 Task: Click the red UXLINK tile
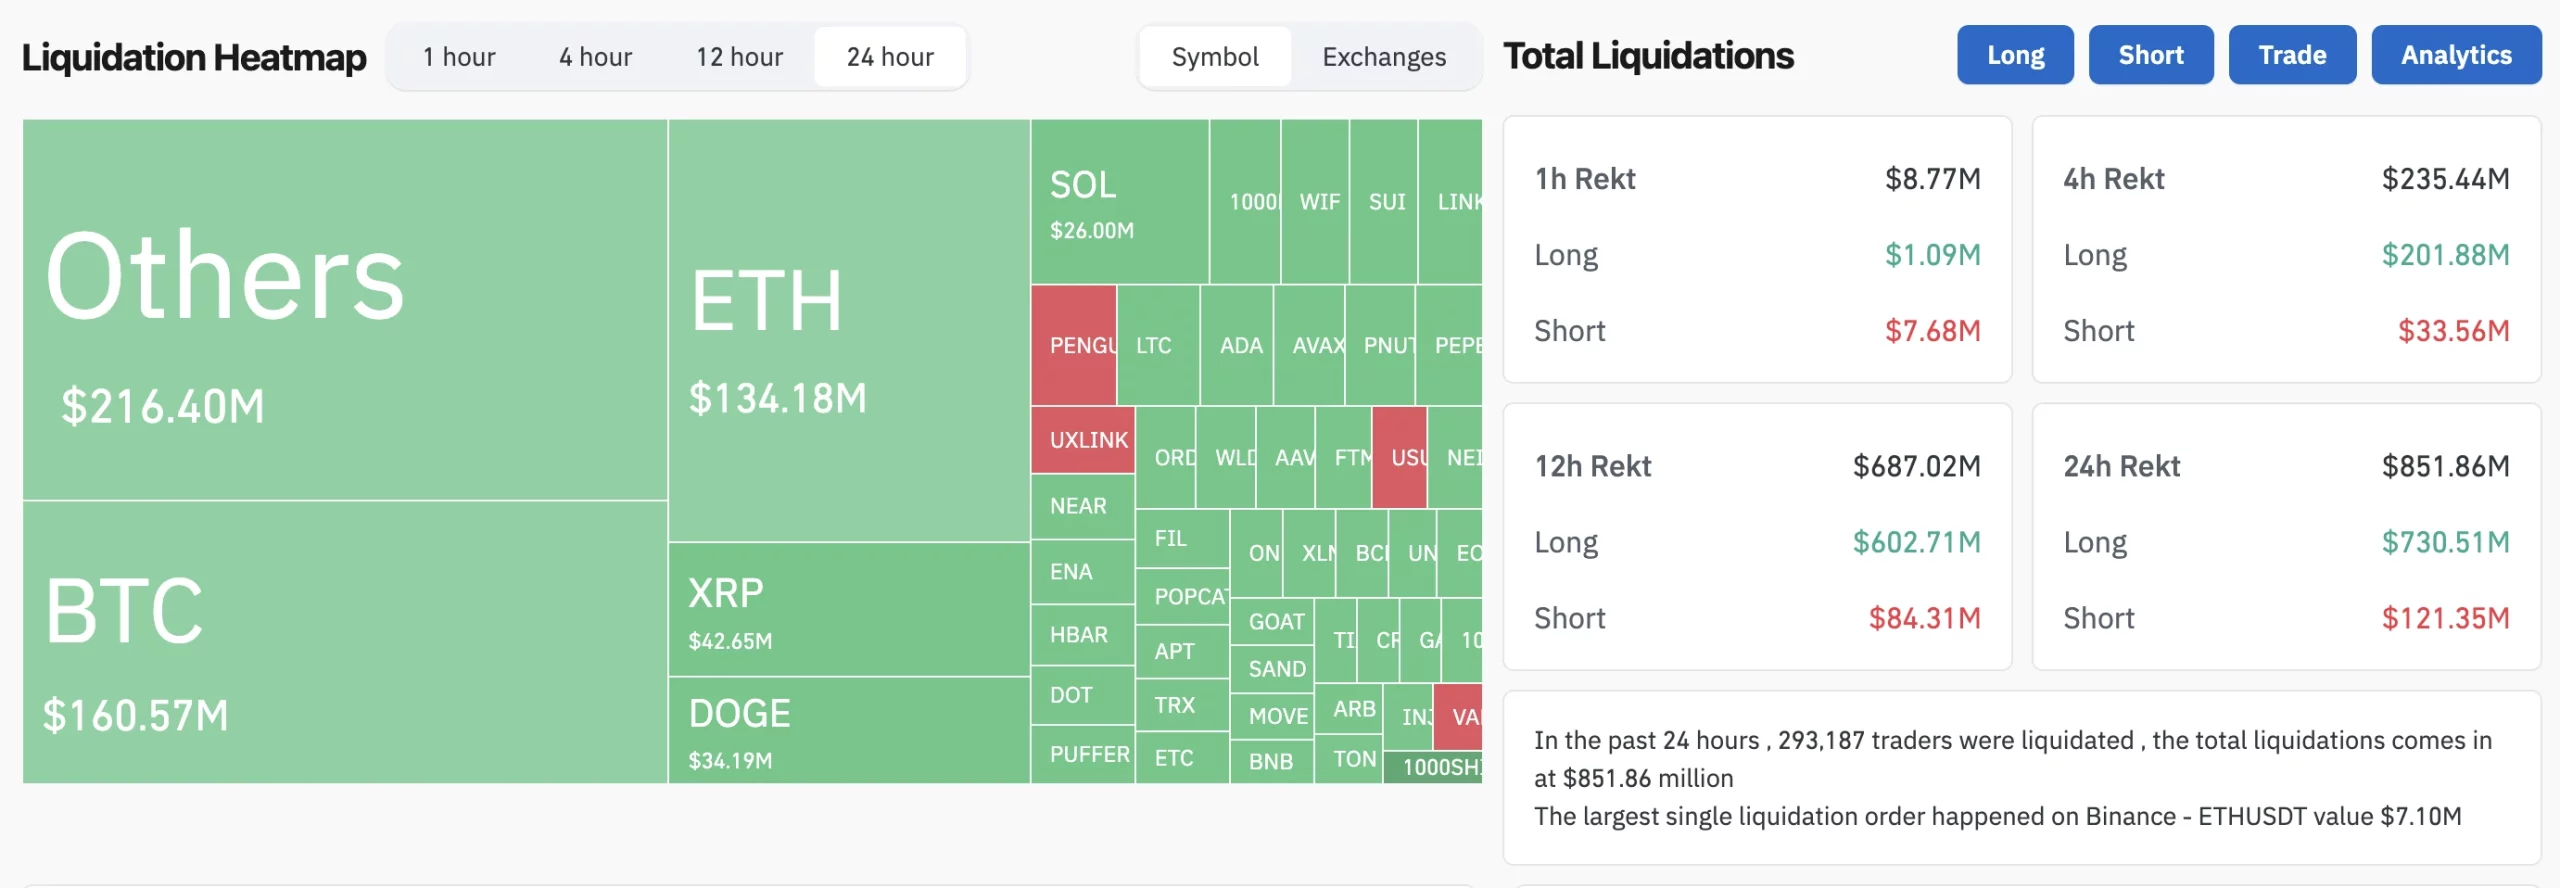click(x=1083, y=440)
